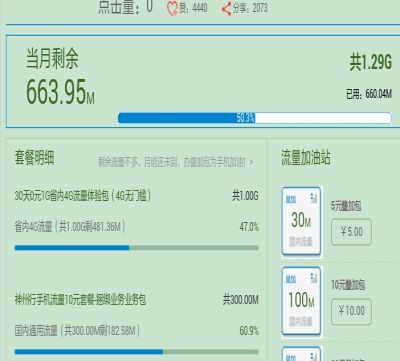Click the 10元叠加包 label
Image resolution: width=400 pixels, height=361 pixels.
[348, 285]
